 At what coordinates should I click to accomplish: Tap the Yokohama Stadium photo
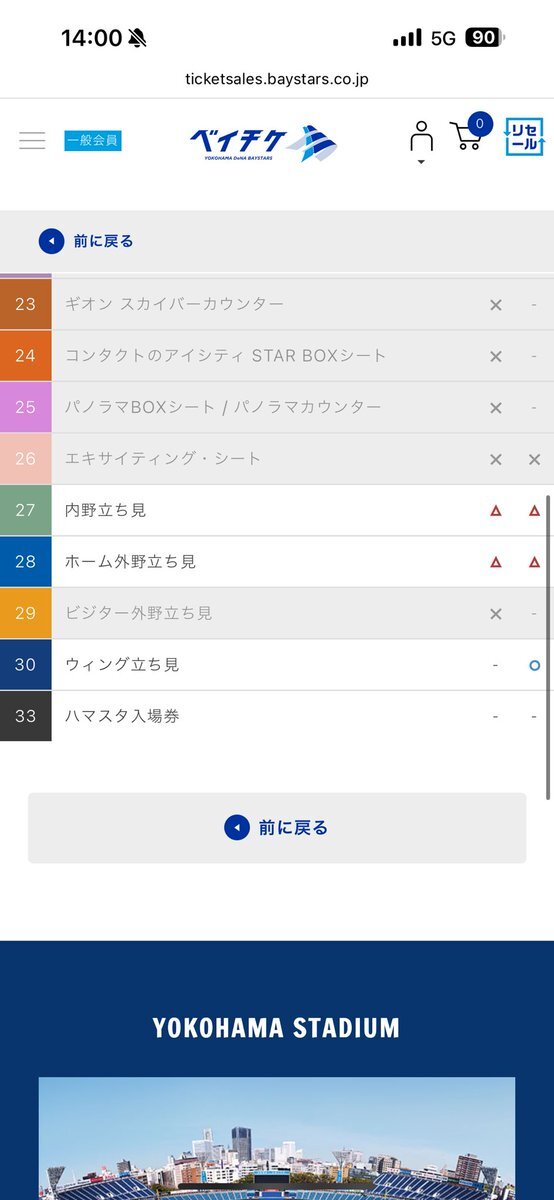pos(277,1138)
